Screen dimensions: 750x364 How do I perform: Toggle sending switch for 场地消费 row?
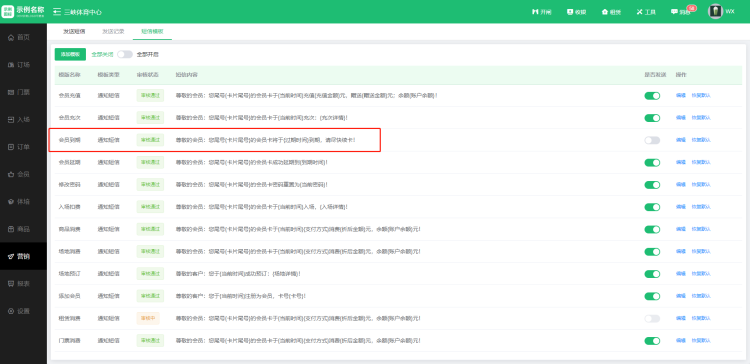click(x=652, y=252)
